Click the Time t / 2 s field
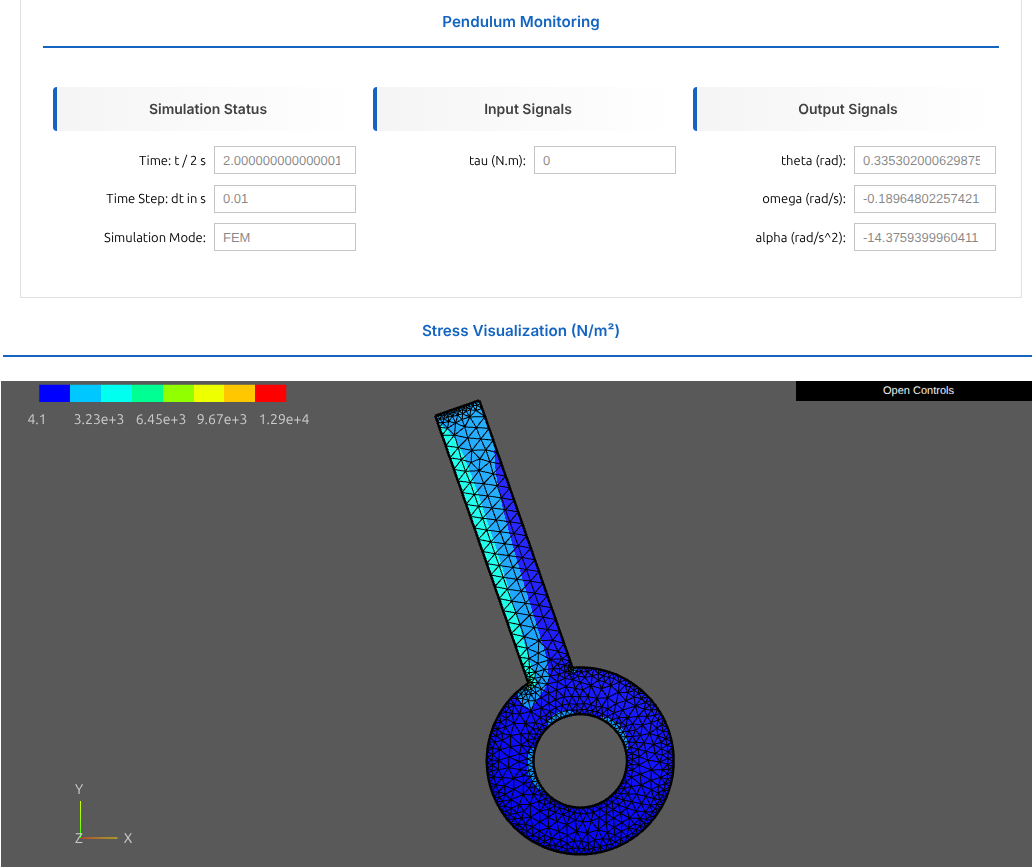 [285, 160]
